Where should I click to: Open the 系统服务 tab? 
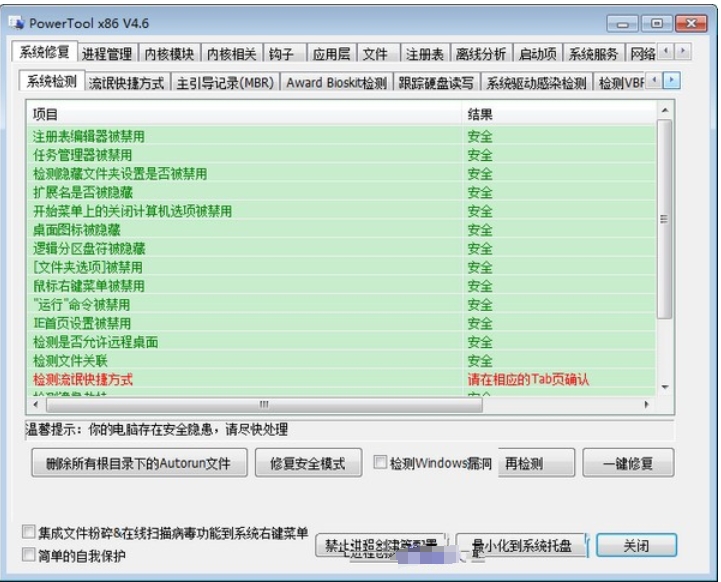[593, 54]
